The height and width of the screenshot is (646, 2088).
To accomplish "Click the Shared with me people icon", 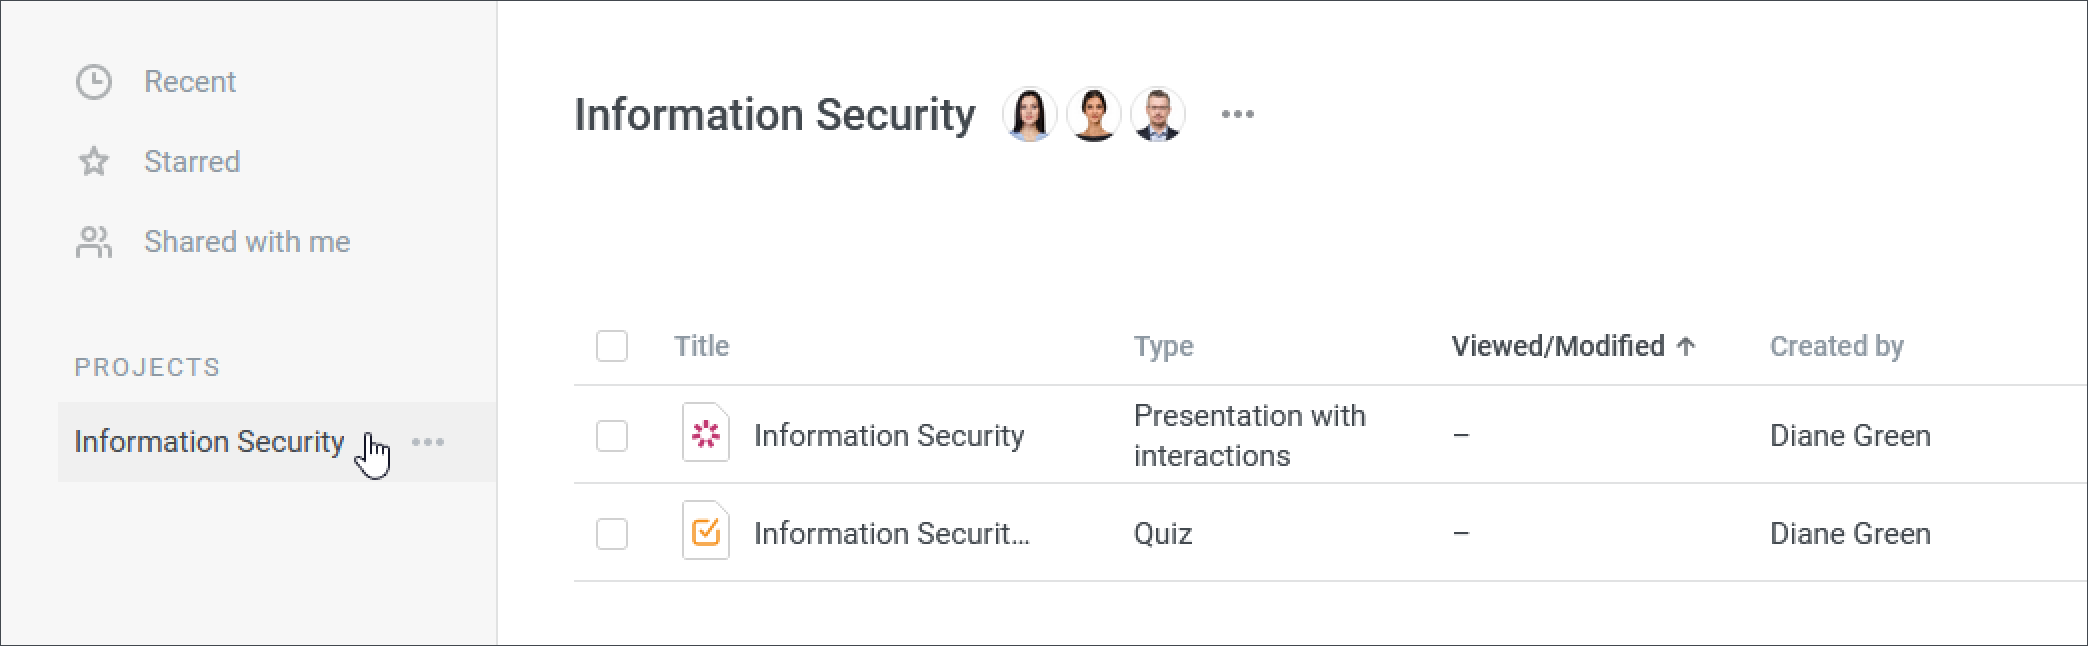I will 94,242.
